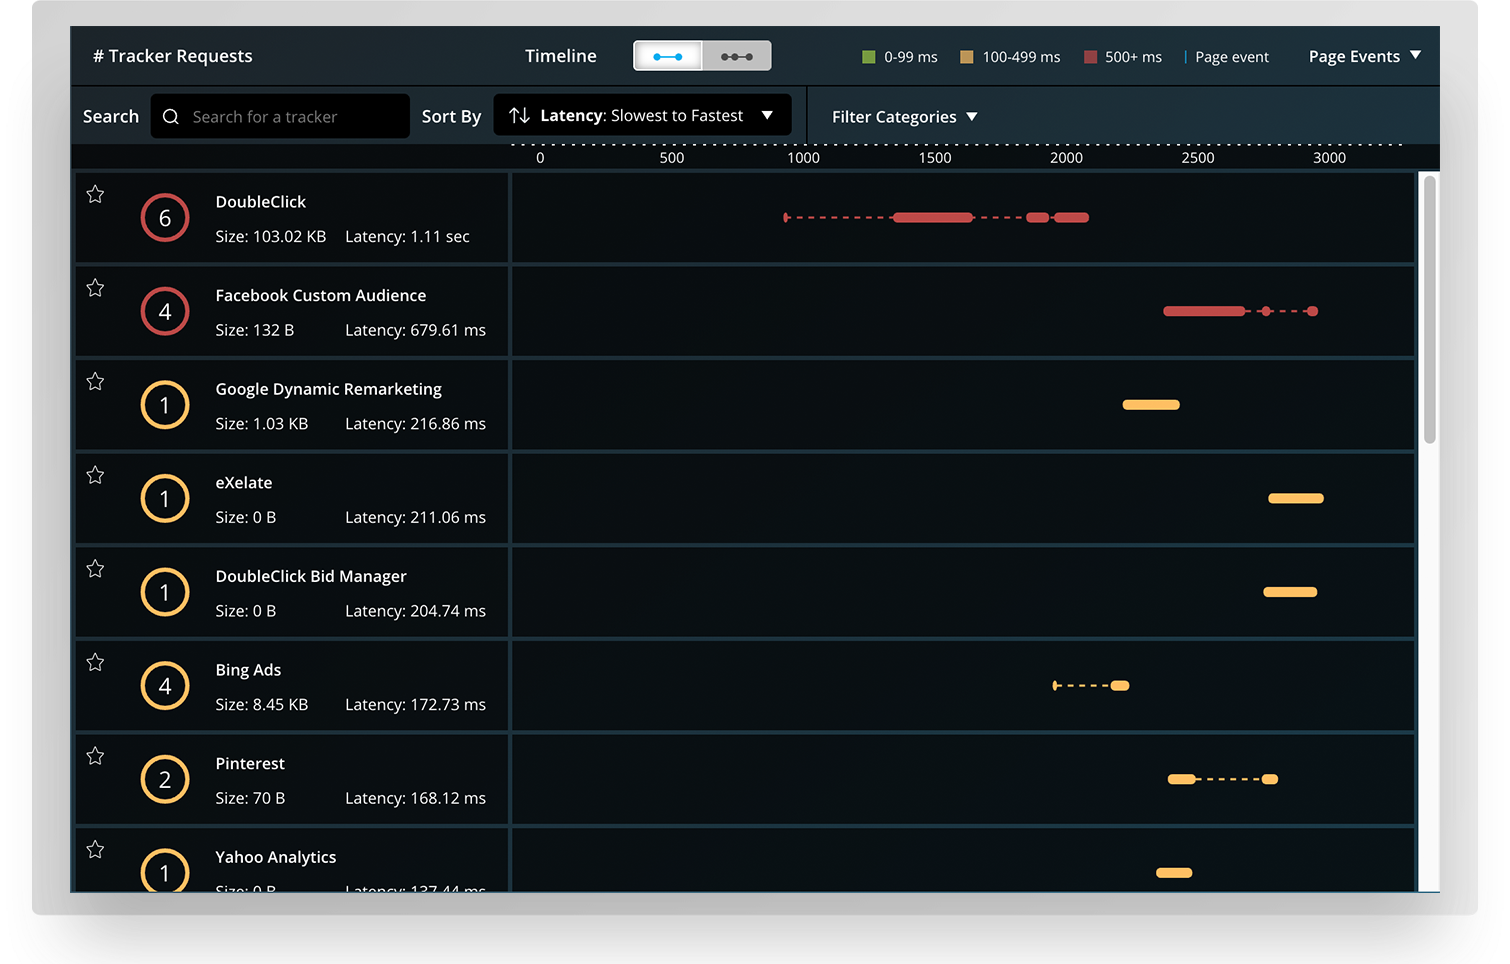This screenshot has width=1510, height=964.
Task: Click Latency: 216.86 ms value
Action: (x=415, y=424)
